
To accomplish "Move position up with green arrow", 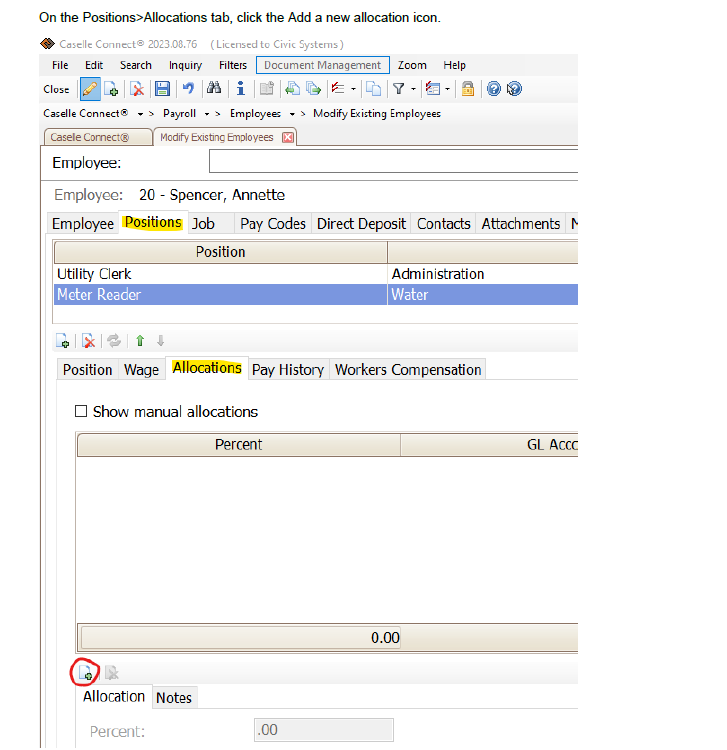I will tap(140, 341).
